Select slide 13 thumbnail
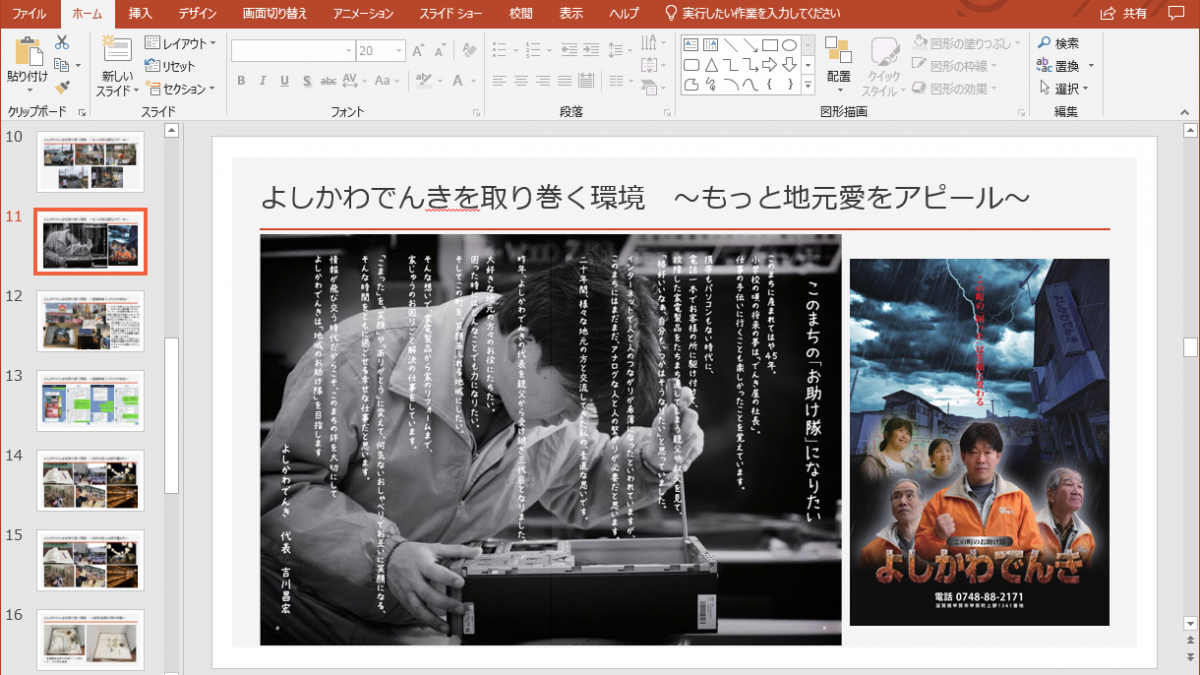The height and width of the screenshot is (675, 1200). (x=90, y=401)
